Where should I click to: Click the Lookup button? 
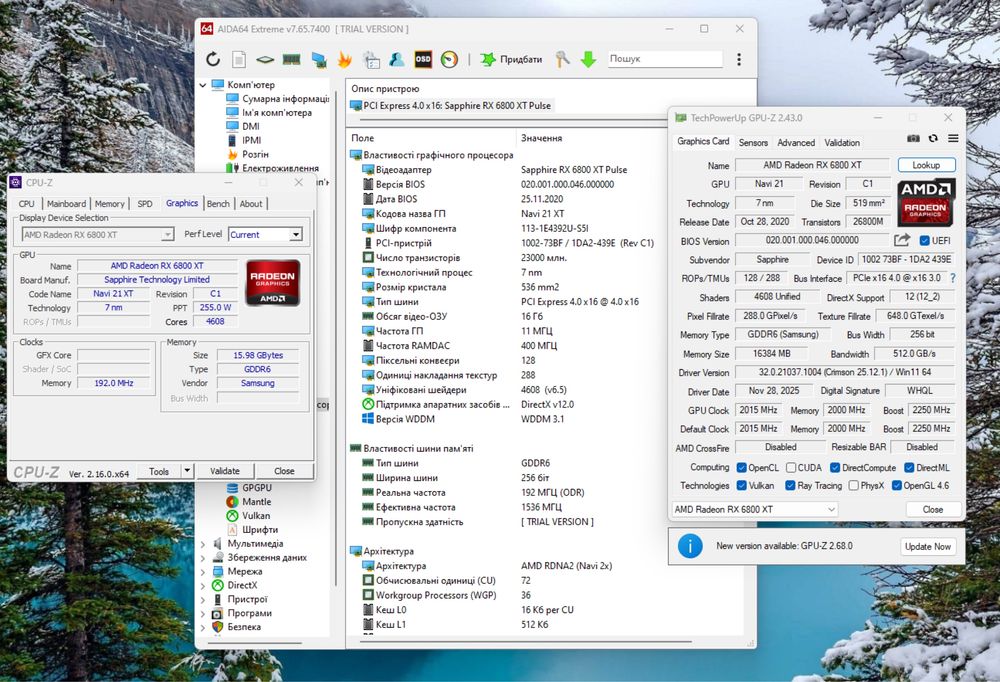(926, 165)
